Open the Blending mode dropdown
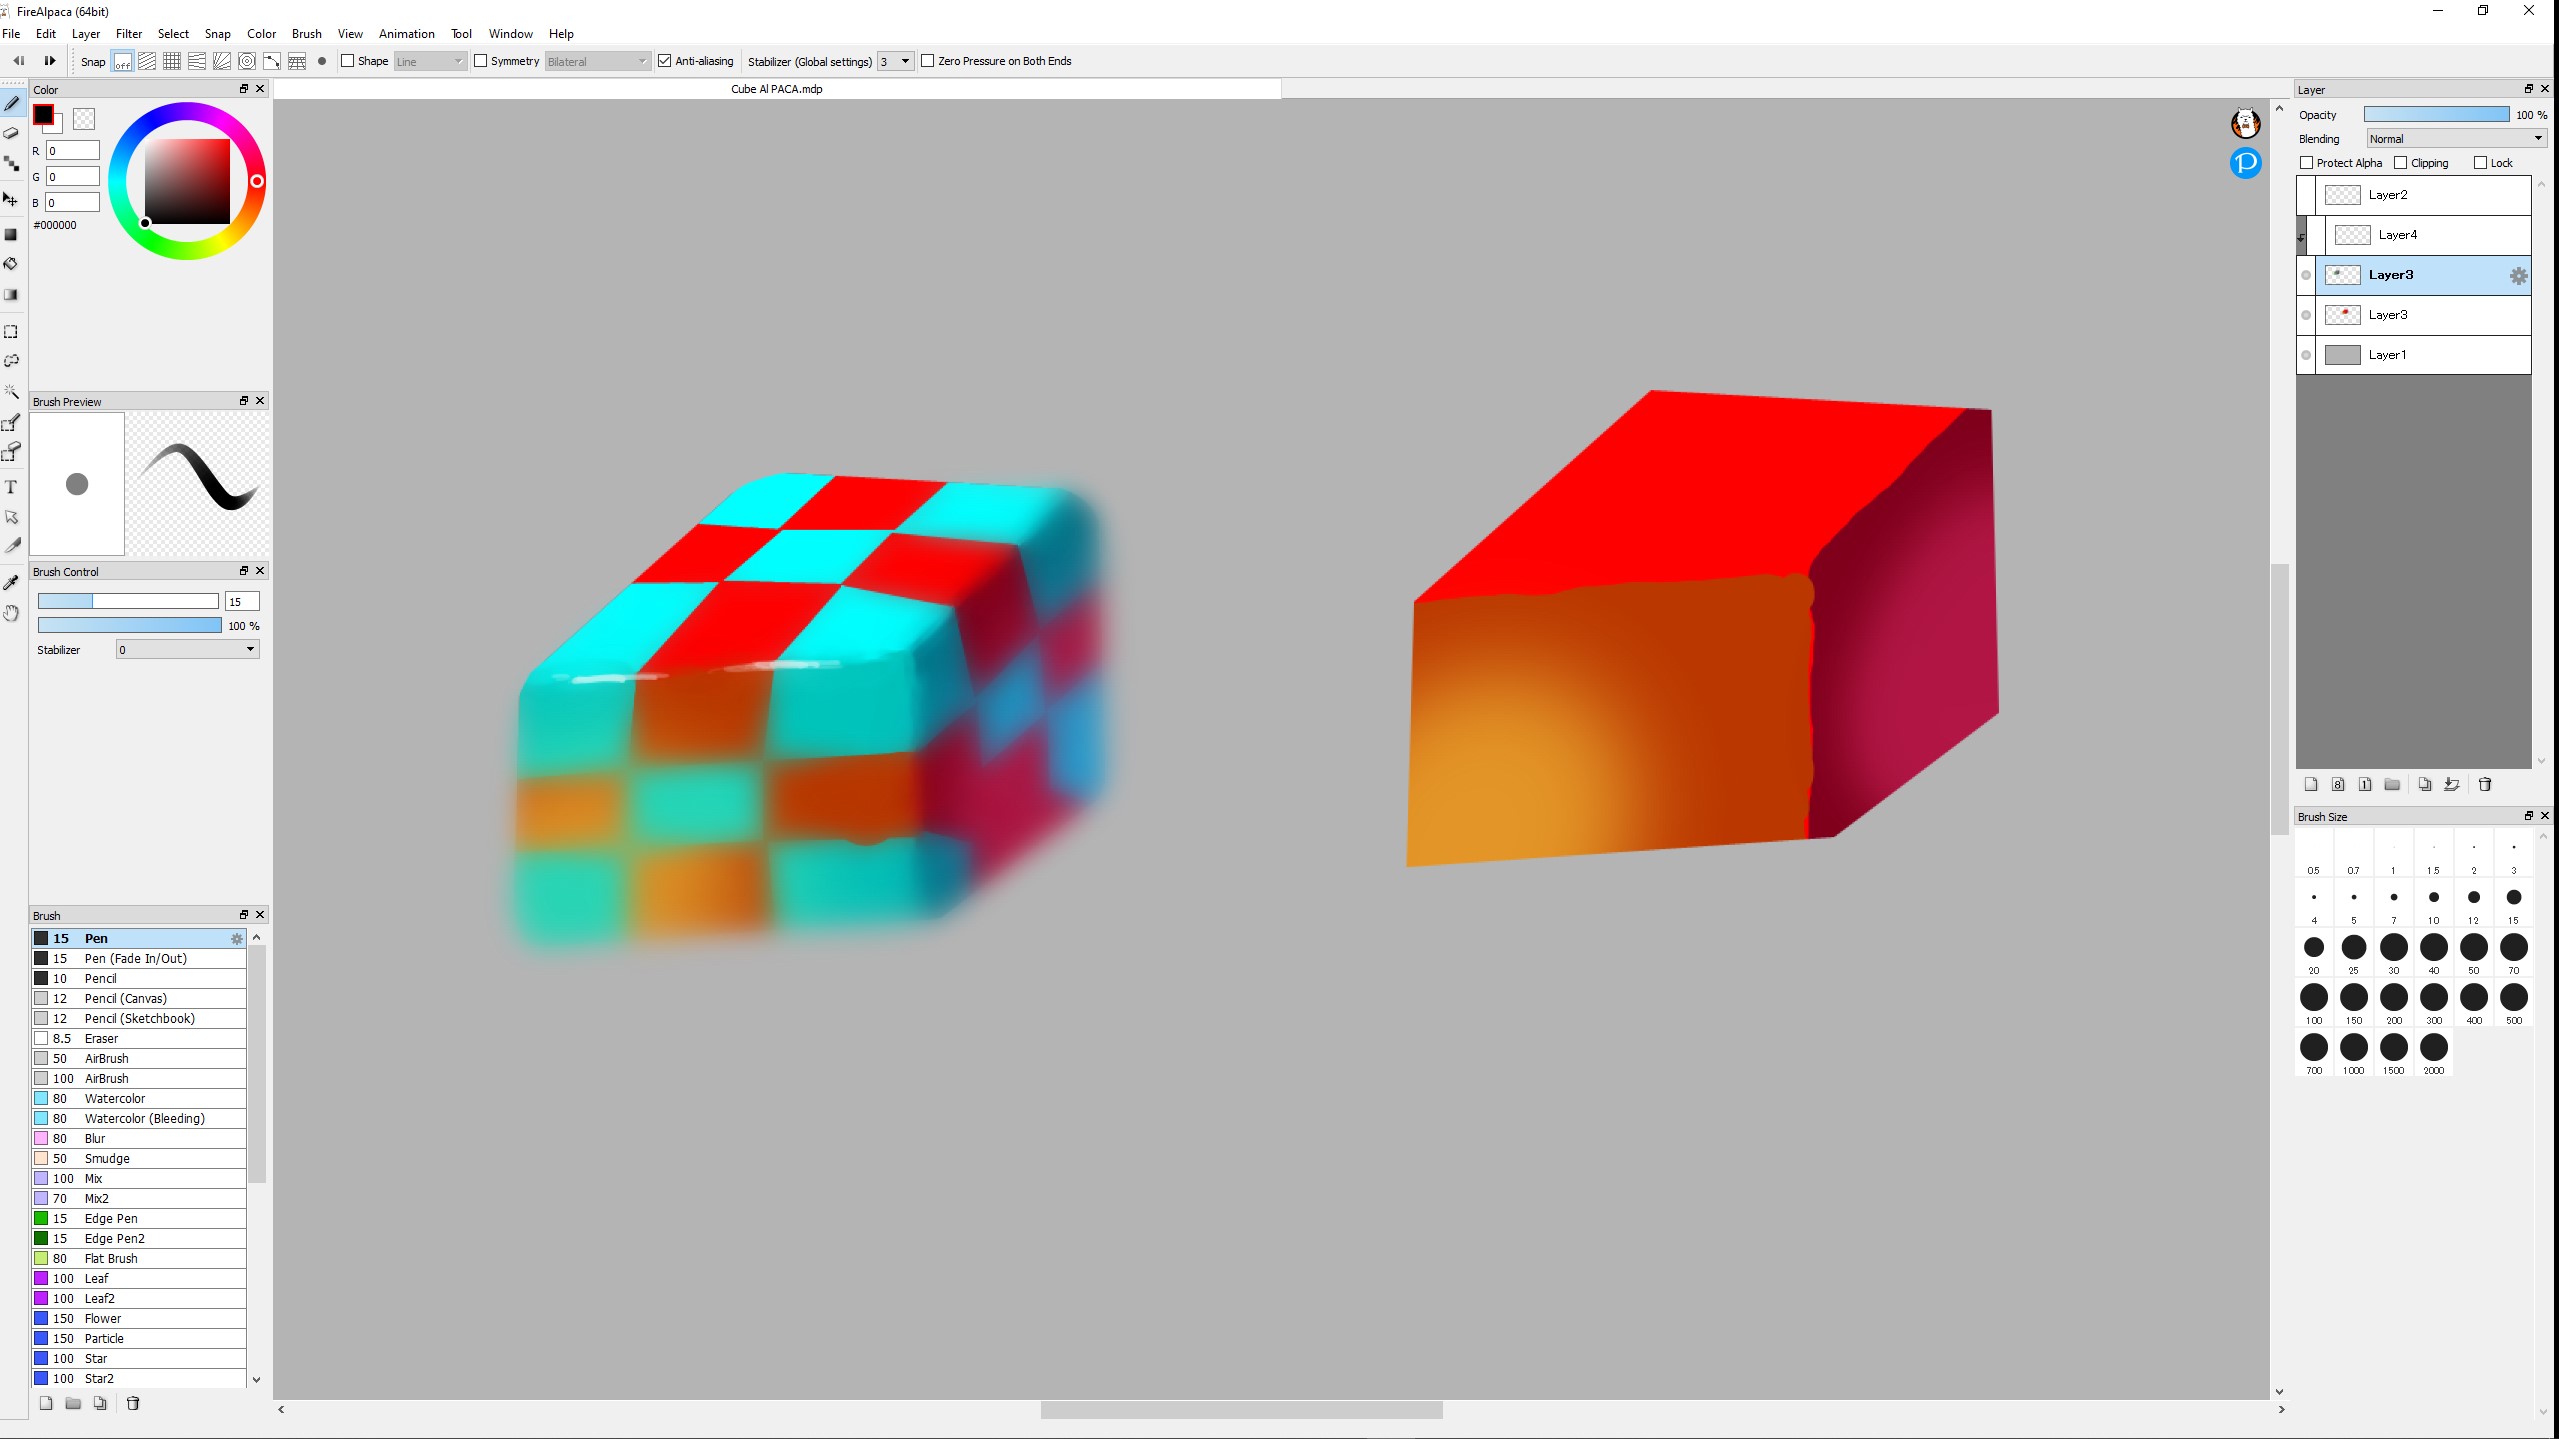The height and width of the screenshot is (1439, 2559). [x=2455, y=139]
